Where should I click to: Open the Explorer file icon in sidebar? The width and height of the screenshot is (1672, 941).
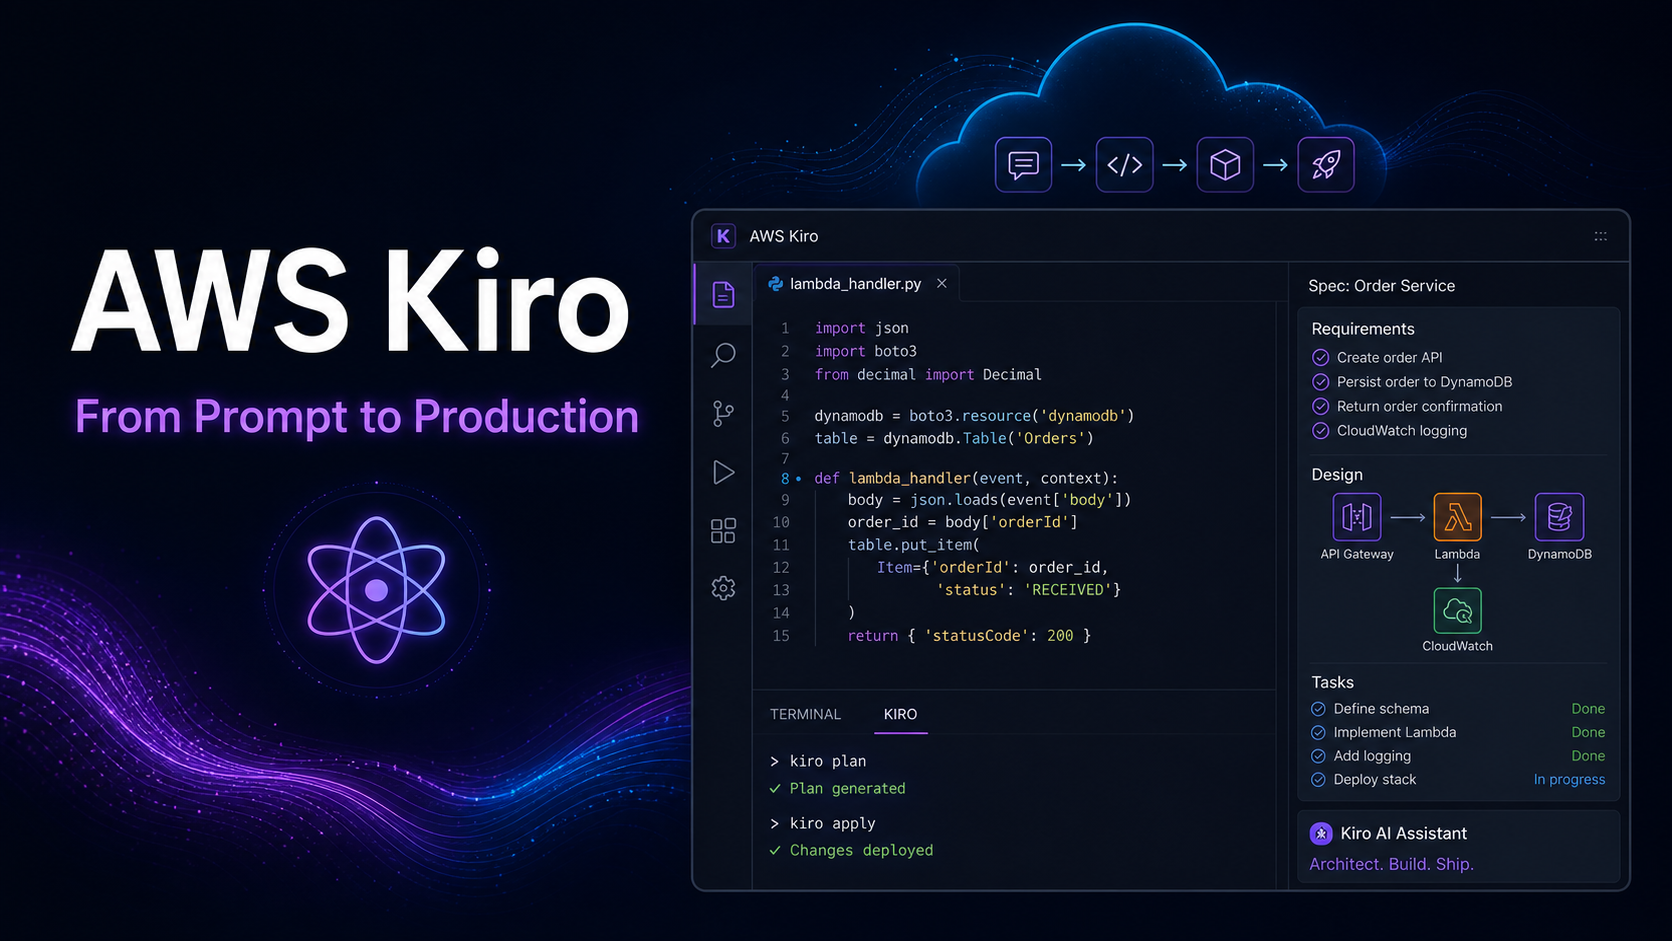(723, 295)
